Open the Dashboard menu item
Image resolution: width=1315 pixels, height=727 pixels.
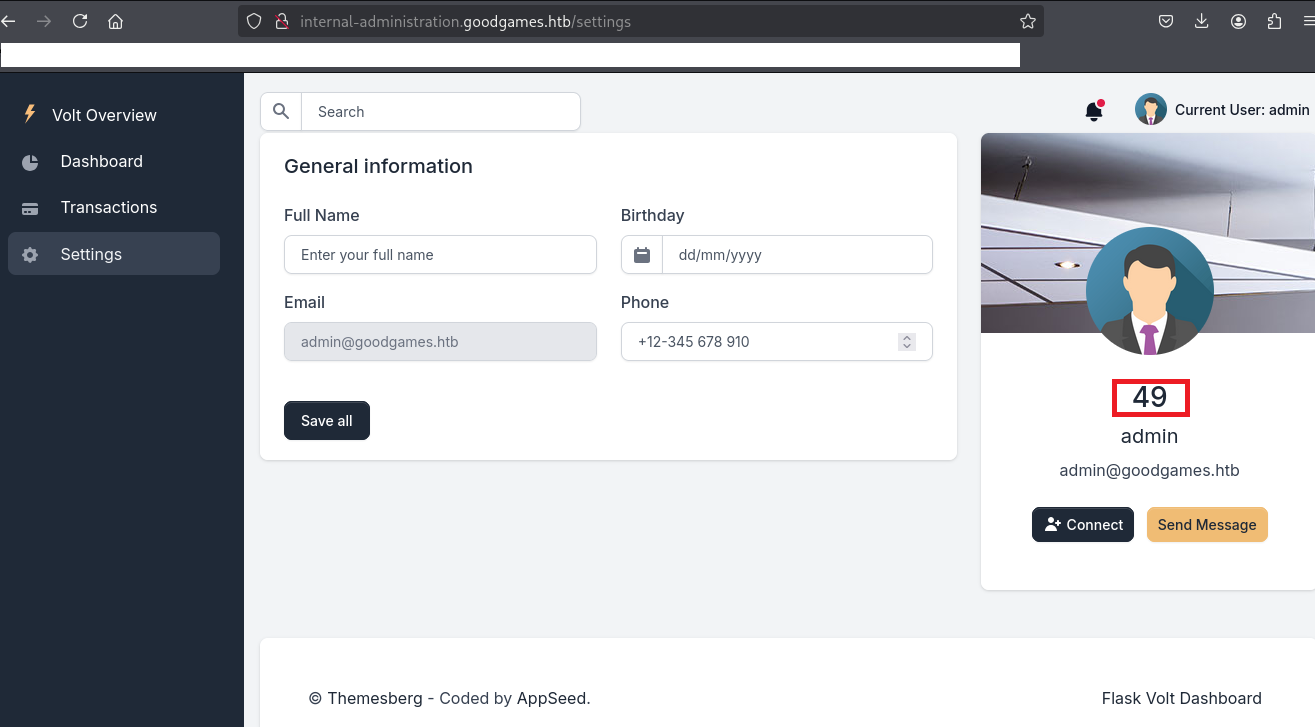click(101, 162)
